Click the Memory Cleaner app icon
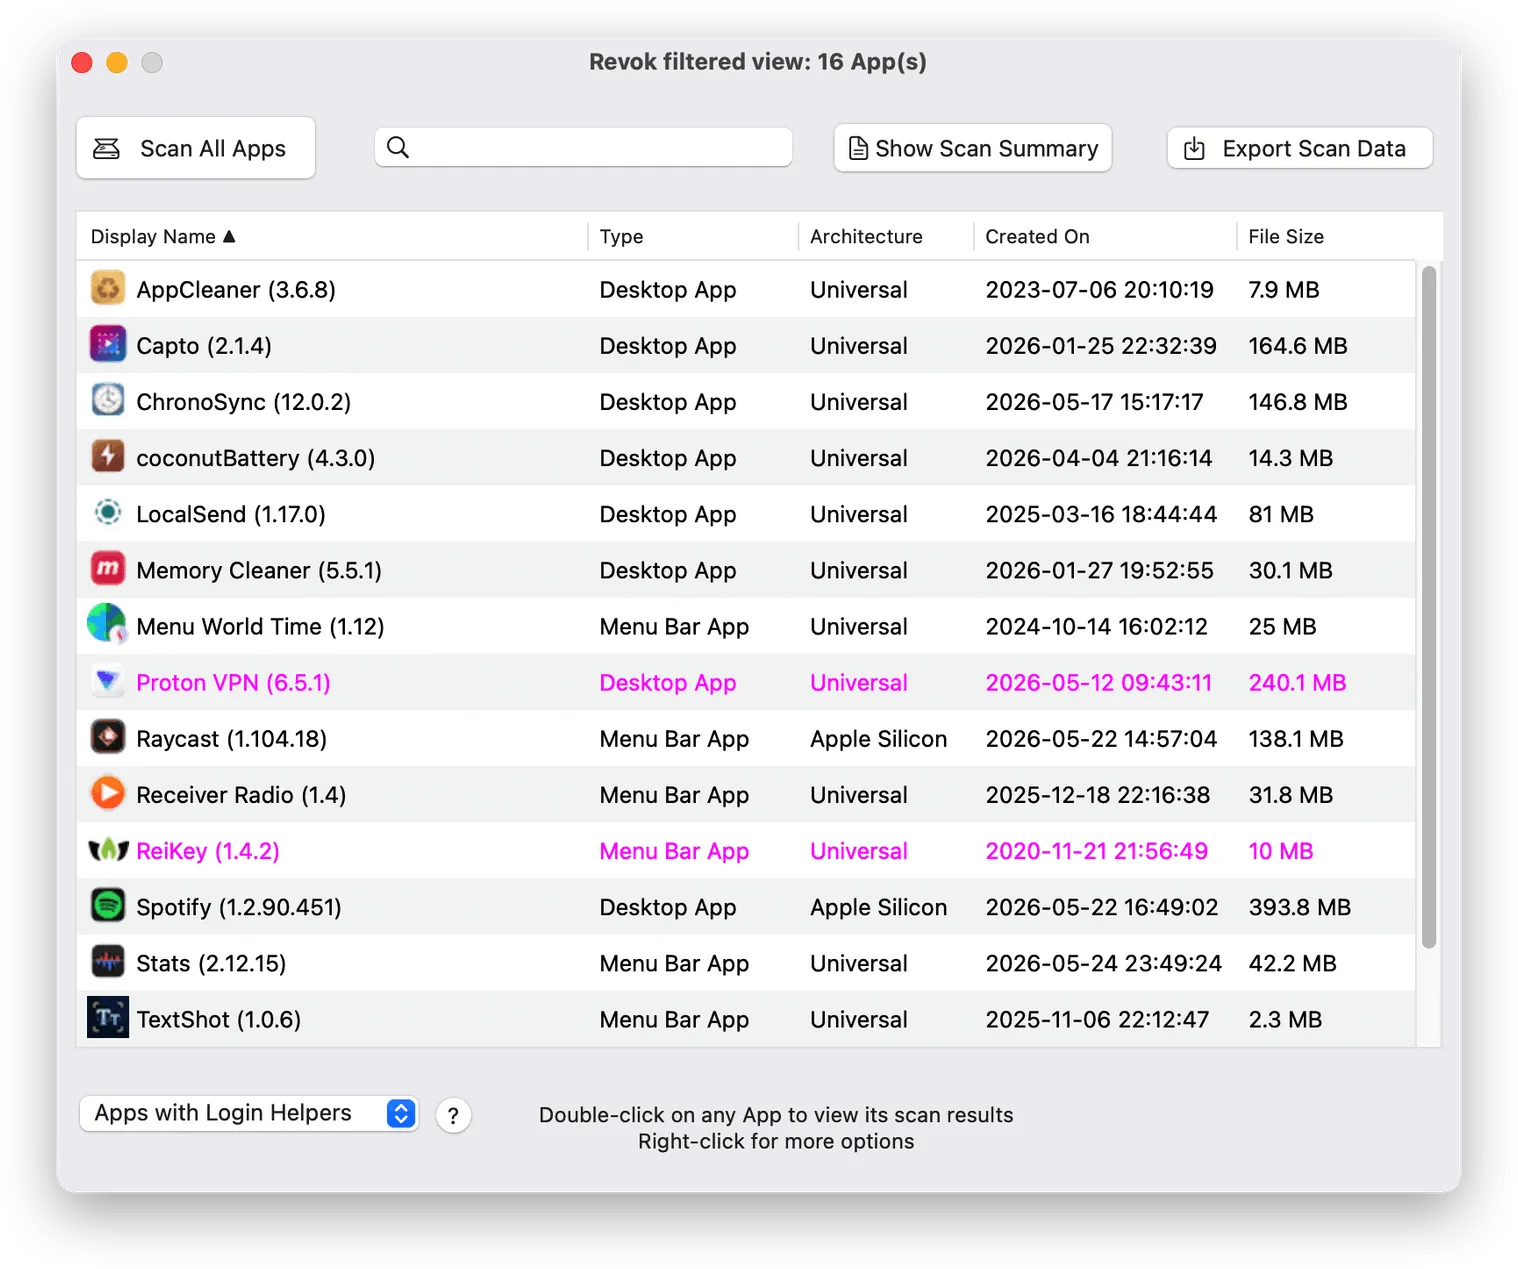The width and height of the screenshot is (1518, 1269). tap(108, 569)
